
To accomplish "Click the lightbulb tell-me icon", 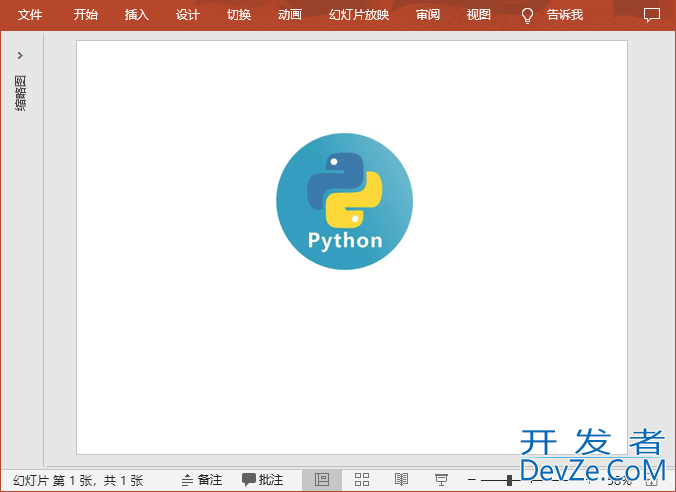I will click(527, 16).
